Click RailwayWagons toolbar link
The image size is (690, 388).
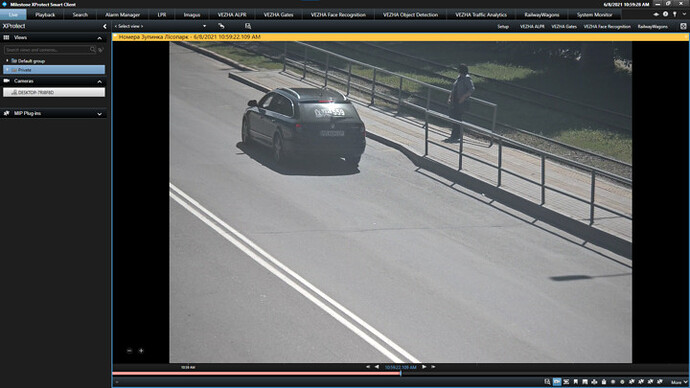pyautogui.click(x=653, y=26)
